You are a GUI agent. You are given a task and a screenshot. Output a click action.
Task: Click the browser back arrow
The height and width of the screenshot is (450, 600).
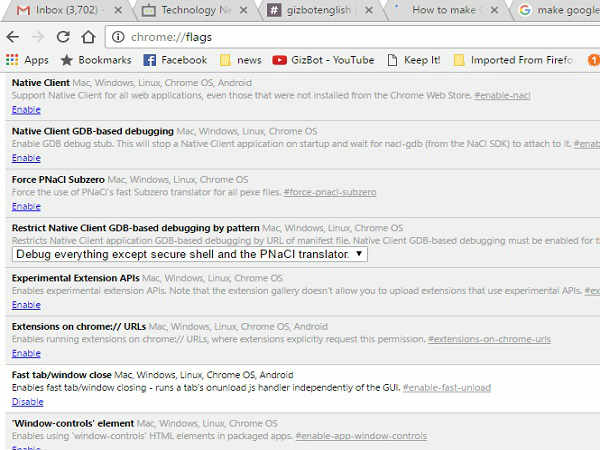coord(12,37)
